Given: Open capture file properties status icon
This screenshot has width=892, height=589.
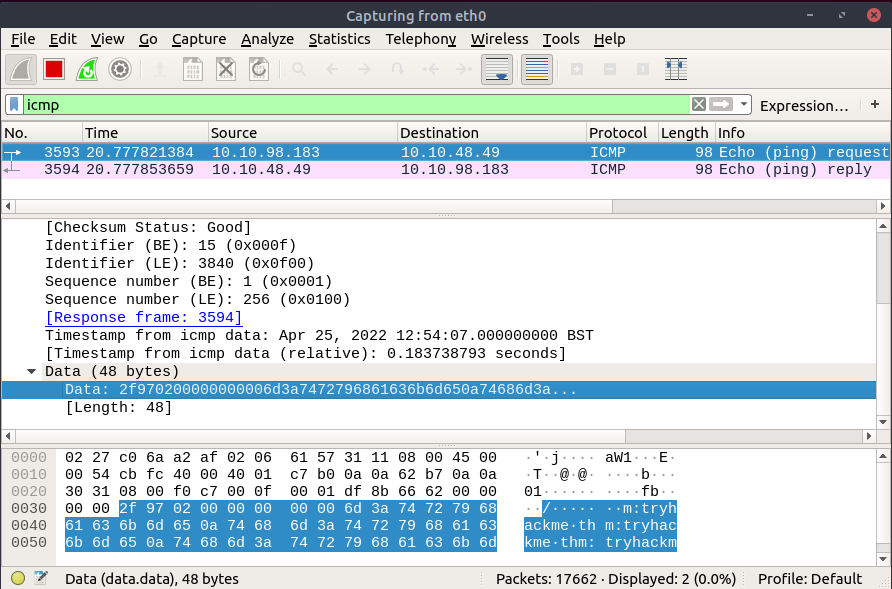Looking at the screenshot, I should [40, 578].
